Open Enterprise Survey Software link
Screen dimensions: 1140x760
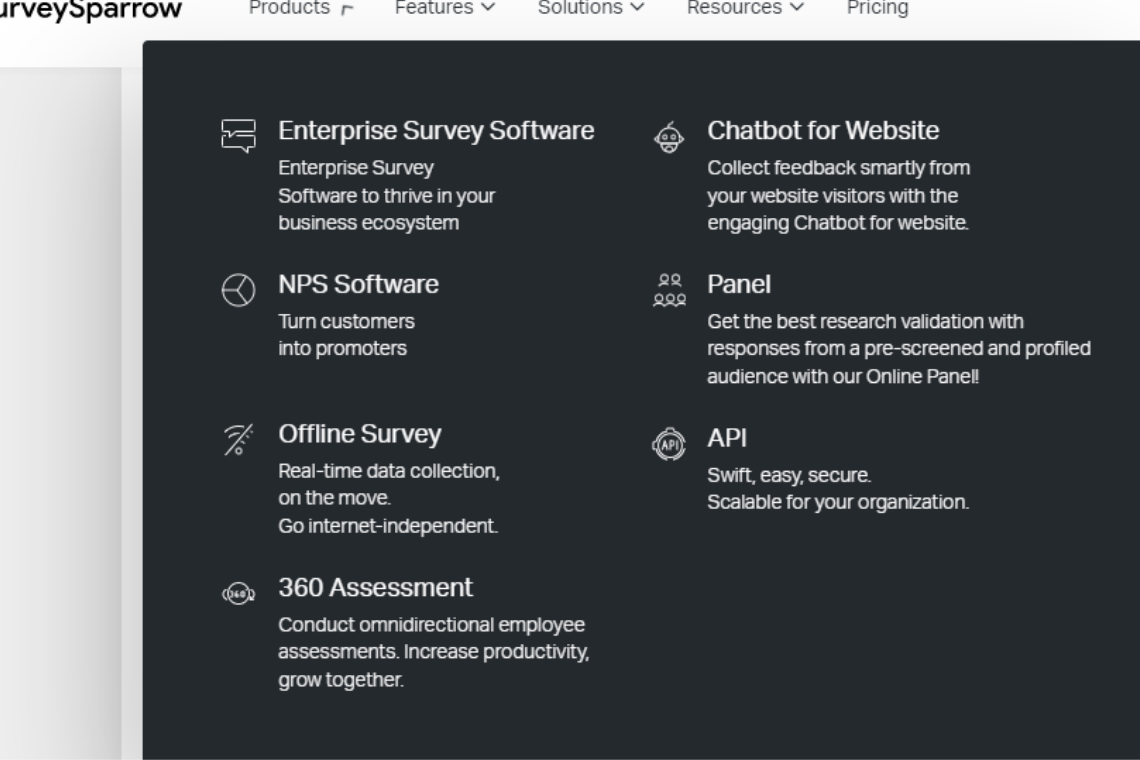coord(436,131)
